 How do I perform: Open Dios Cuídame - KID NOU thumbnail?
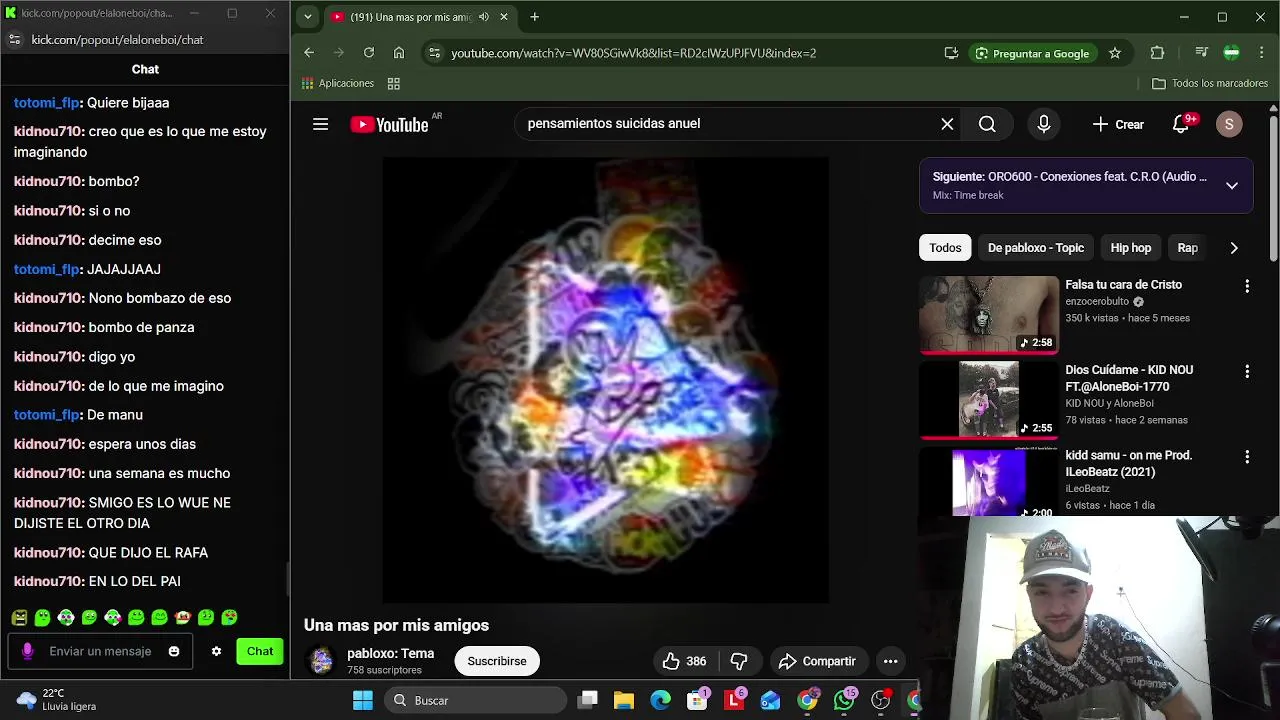coord(989,400)
